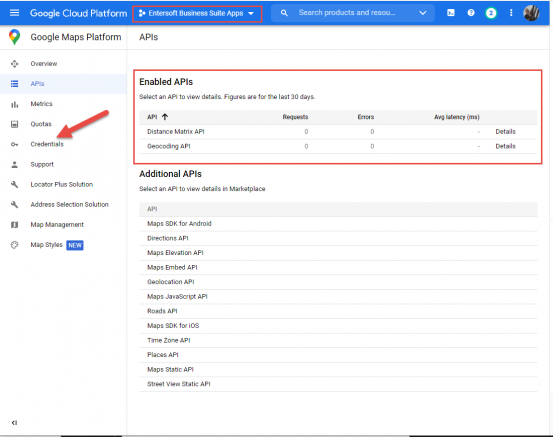Open Address Selection Solution page
This screenshot has width=553, height=437.
point(69,205)
